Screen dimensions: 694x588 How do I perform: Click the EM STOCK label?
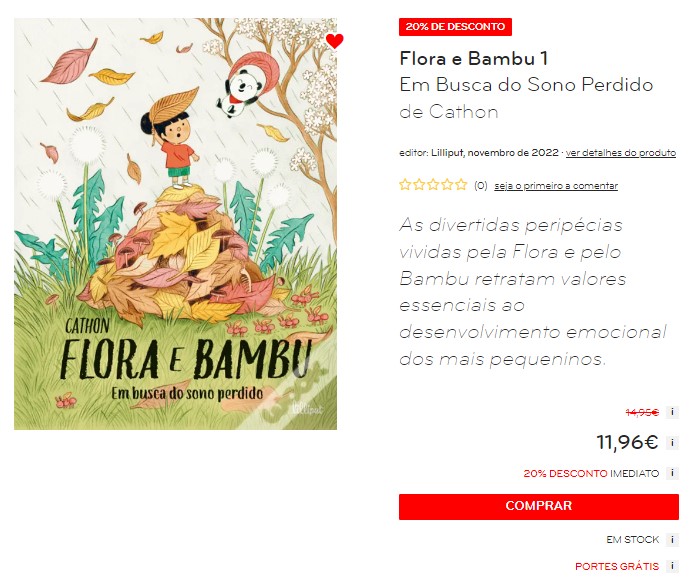pos(632,540)
